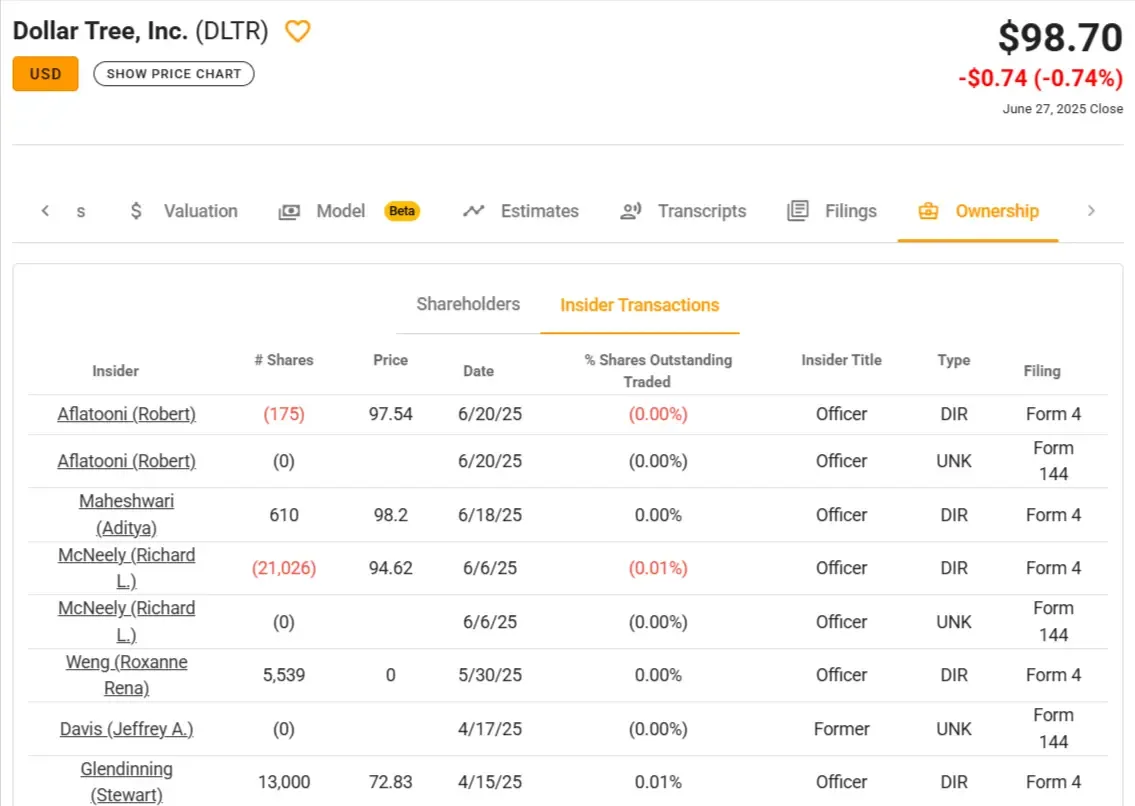
Task: Go to the Transcripts tab
Action: coord(702,211)
